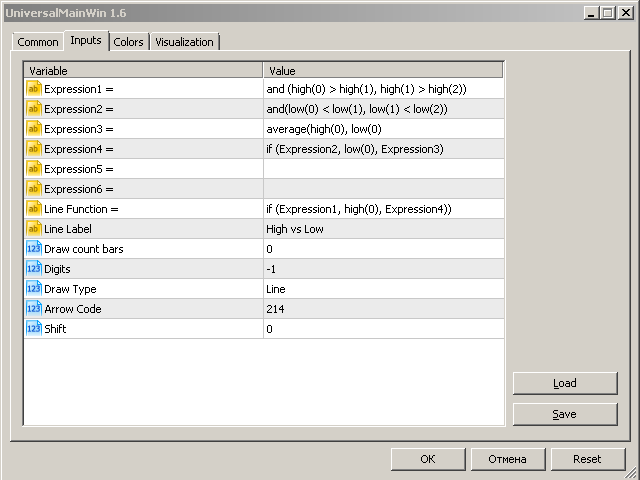Screen dimensions: 640x480
Task: Click the Reset button
Action: pyautogui.click(x=587, y=459)
